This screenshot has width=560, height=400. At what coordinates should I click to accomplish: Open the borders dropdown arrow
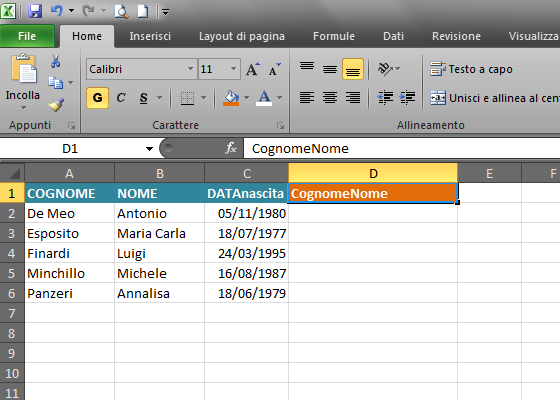[204, 98]
